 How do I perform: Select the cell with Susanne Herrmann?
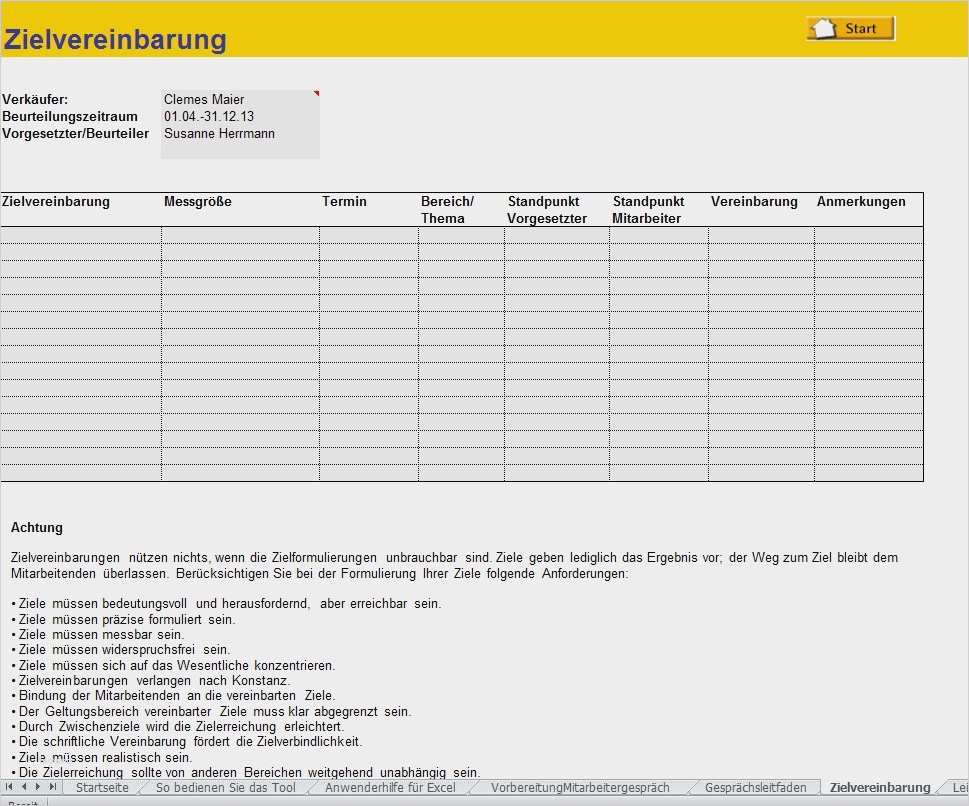(240, 134)
